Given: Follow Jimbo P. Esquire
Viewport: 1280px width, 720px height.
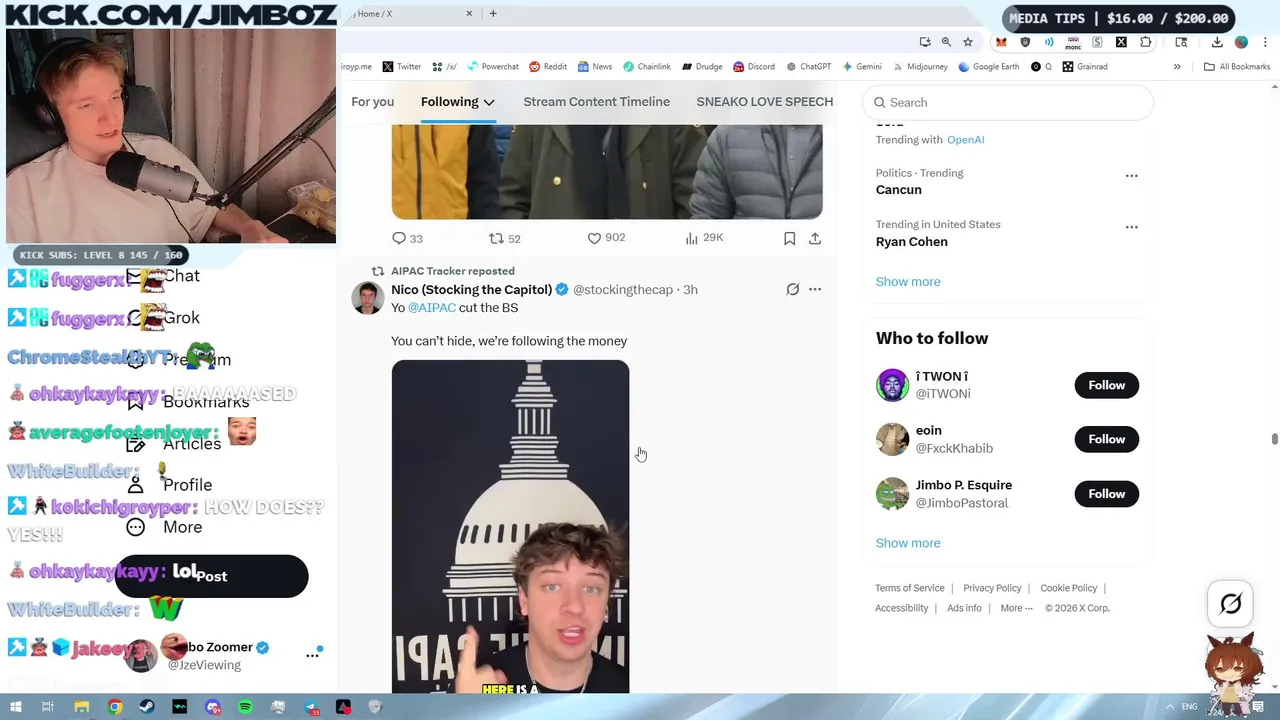Looking at the screenshot, I should tap(1106, 494).
